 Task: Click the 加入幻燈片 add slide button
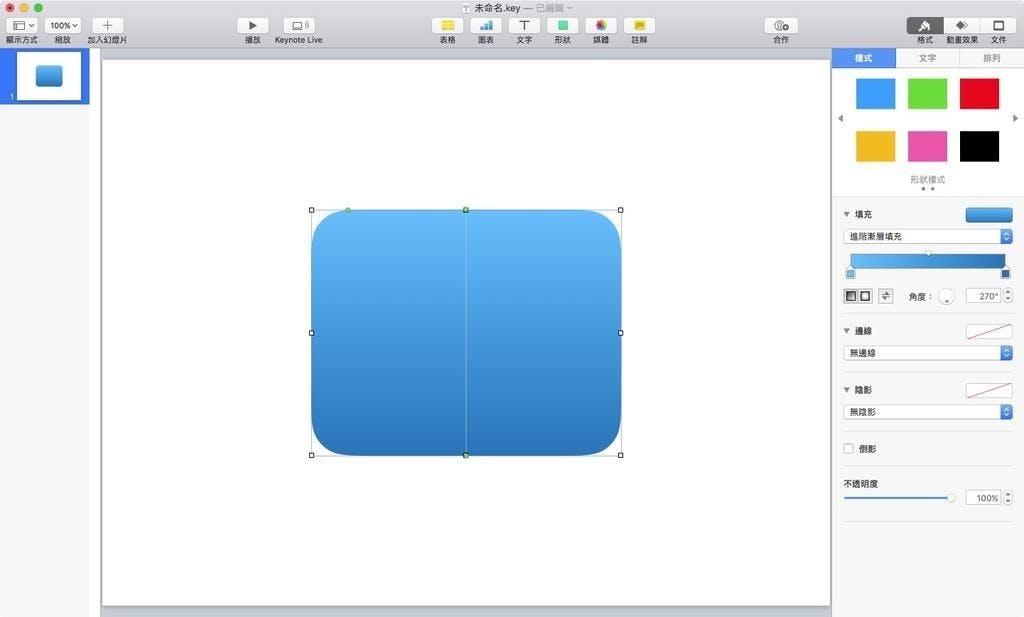[x=107, y=25]
